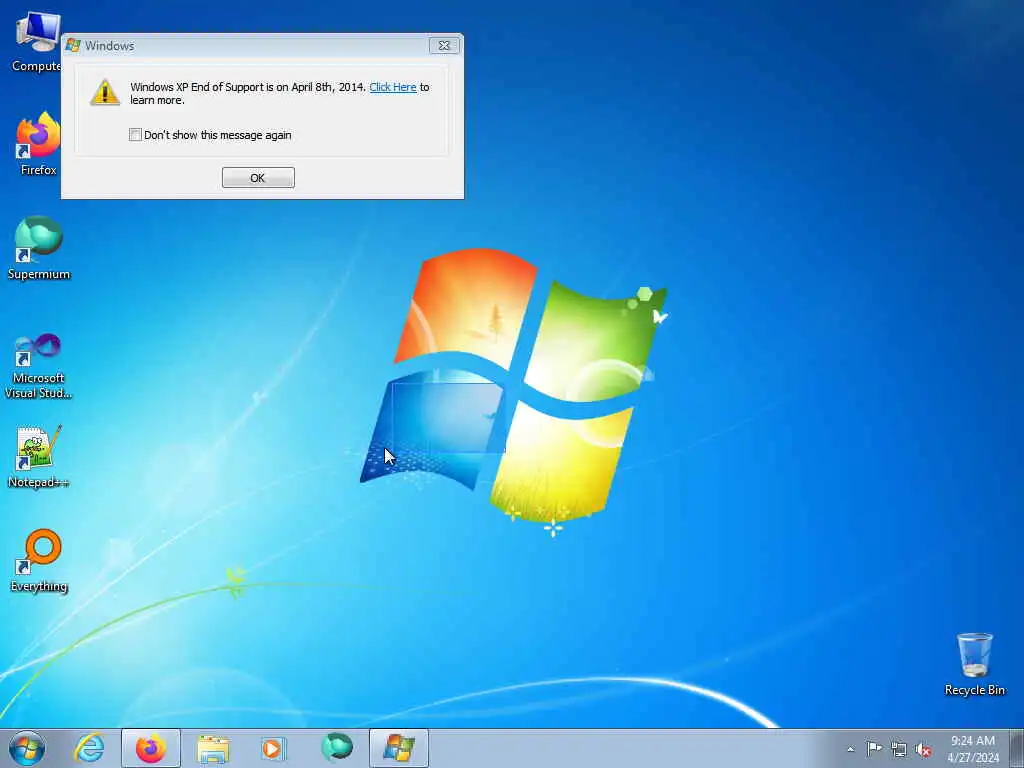Open the Action Center flag icon
Image resolution: width=1024 pixels, height=768 pixels.
click(874, 748)
